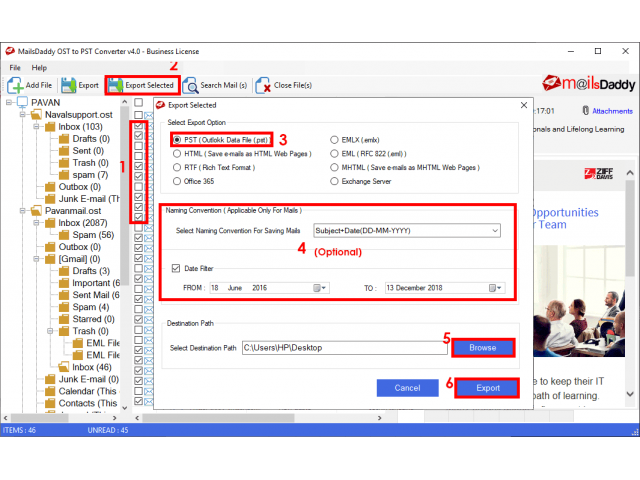Select MHTML Web Pages export option
The width and height of the screenshot is (640, 480).
[334, 167]
